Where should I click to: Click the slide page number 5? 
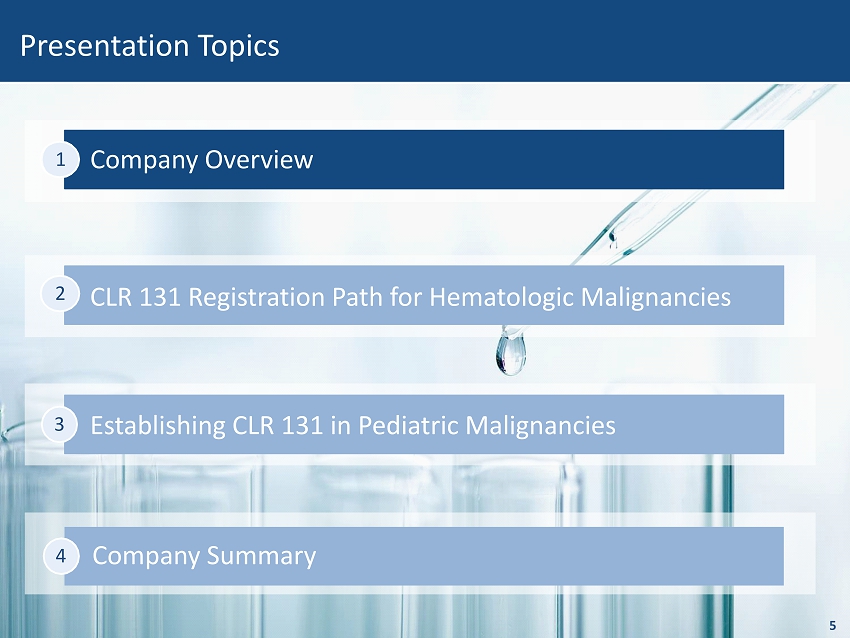[x=832, y=626]
